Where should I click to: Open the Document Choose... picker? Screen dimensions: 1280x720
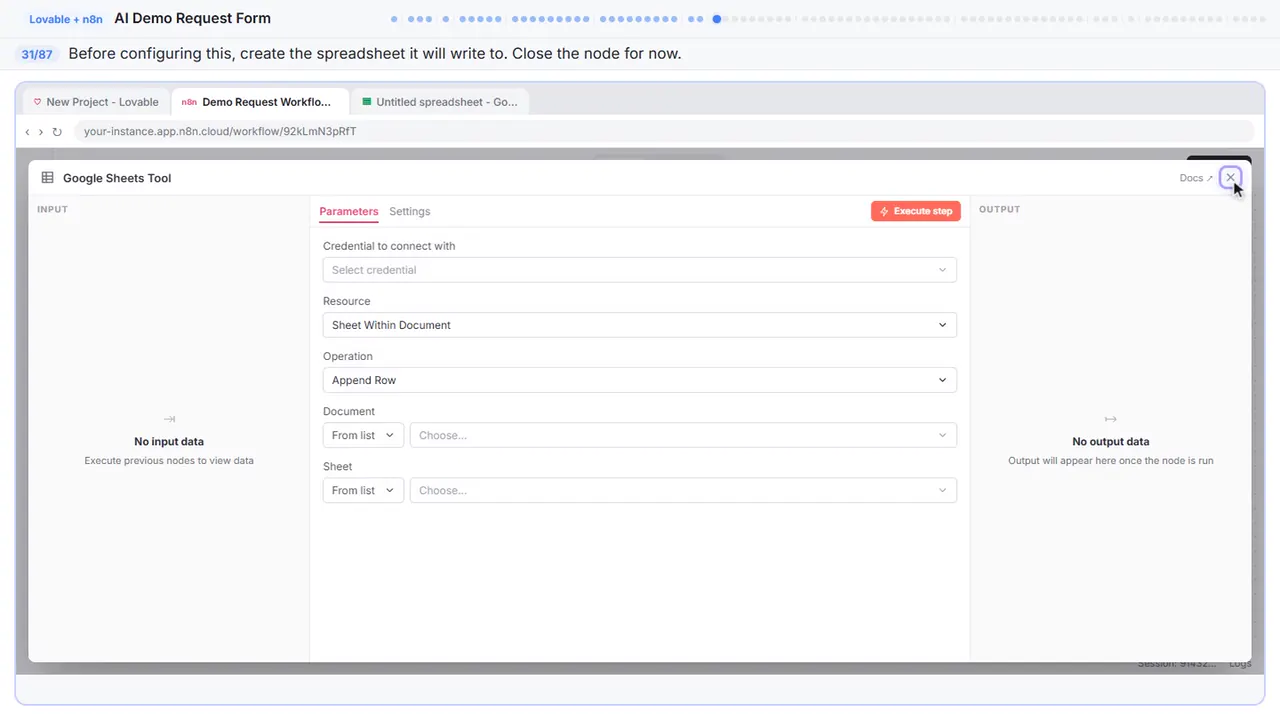tap(683, 435)
